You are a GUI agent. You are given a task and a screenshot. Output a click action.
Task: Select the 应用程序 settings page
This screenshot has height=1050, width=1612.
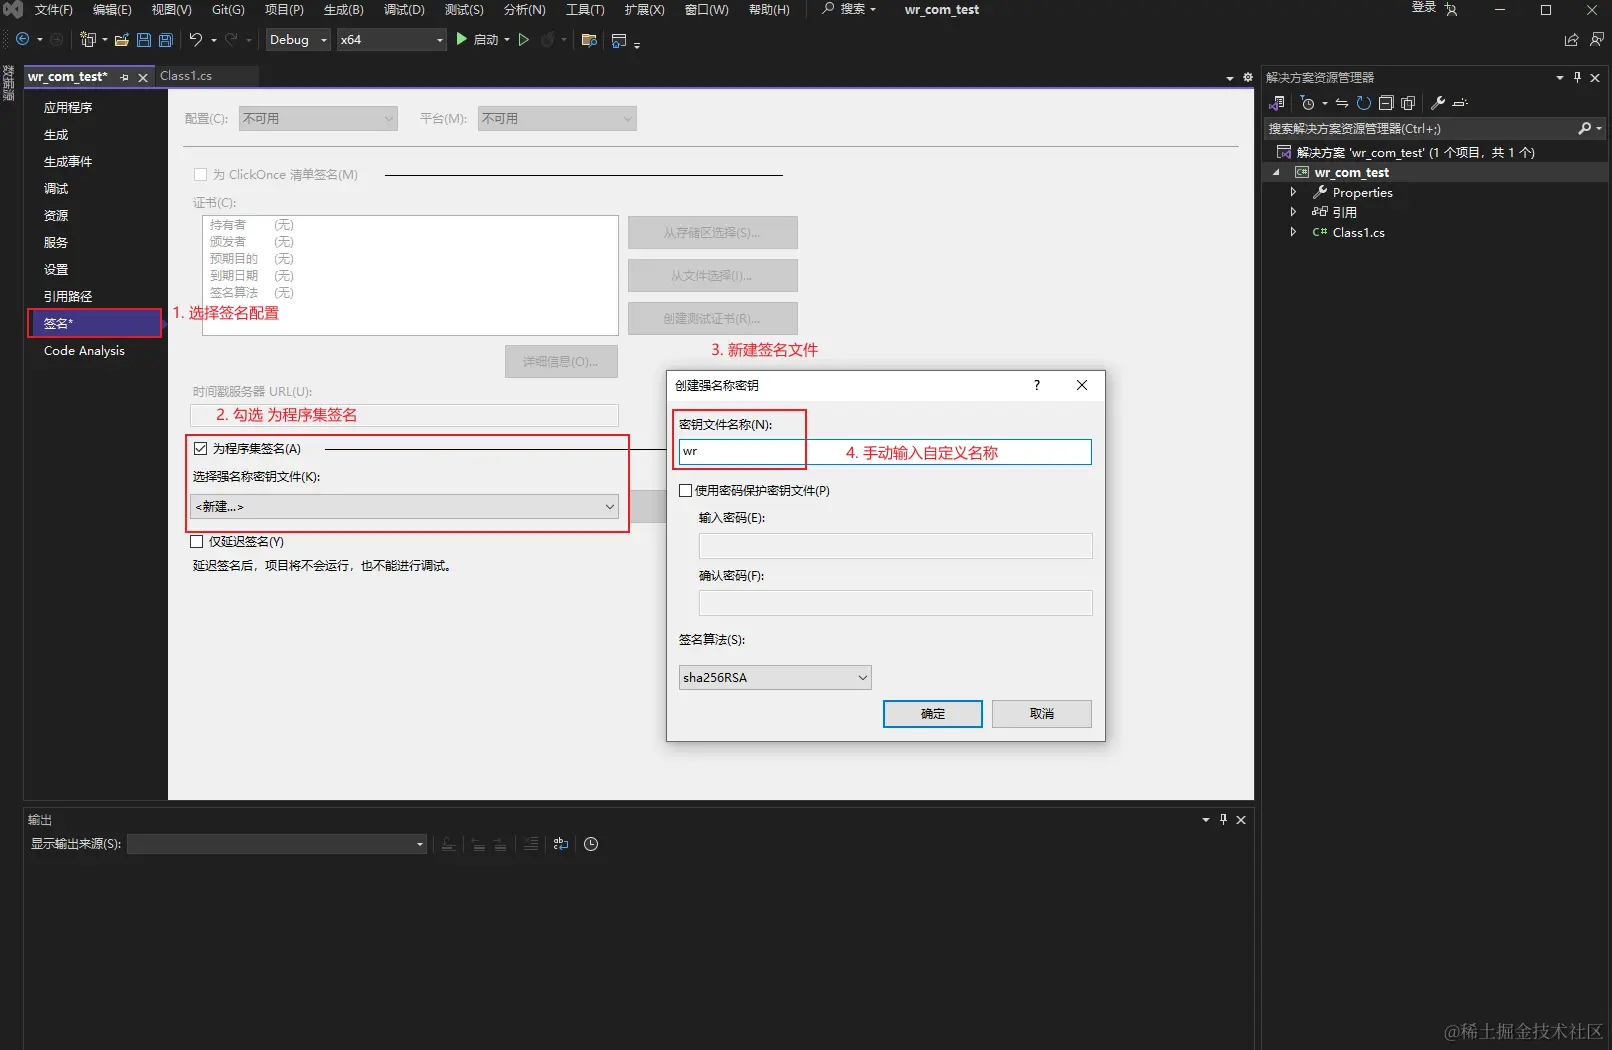[x=68, y=107]
